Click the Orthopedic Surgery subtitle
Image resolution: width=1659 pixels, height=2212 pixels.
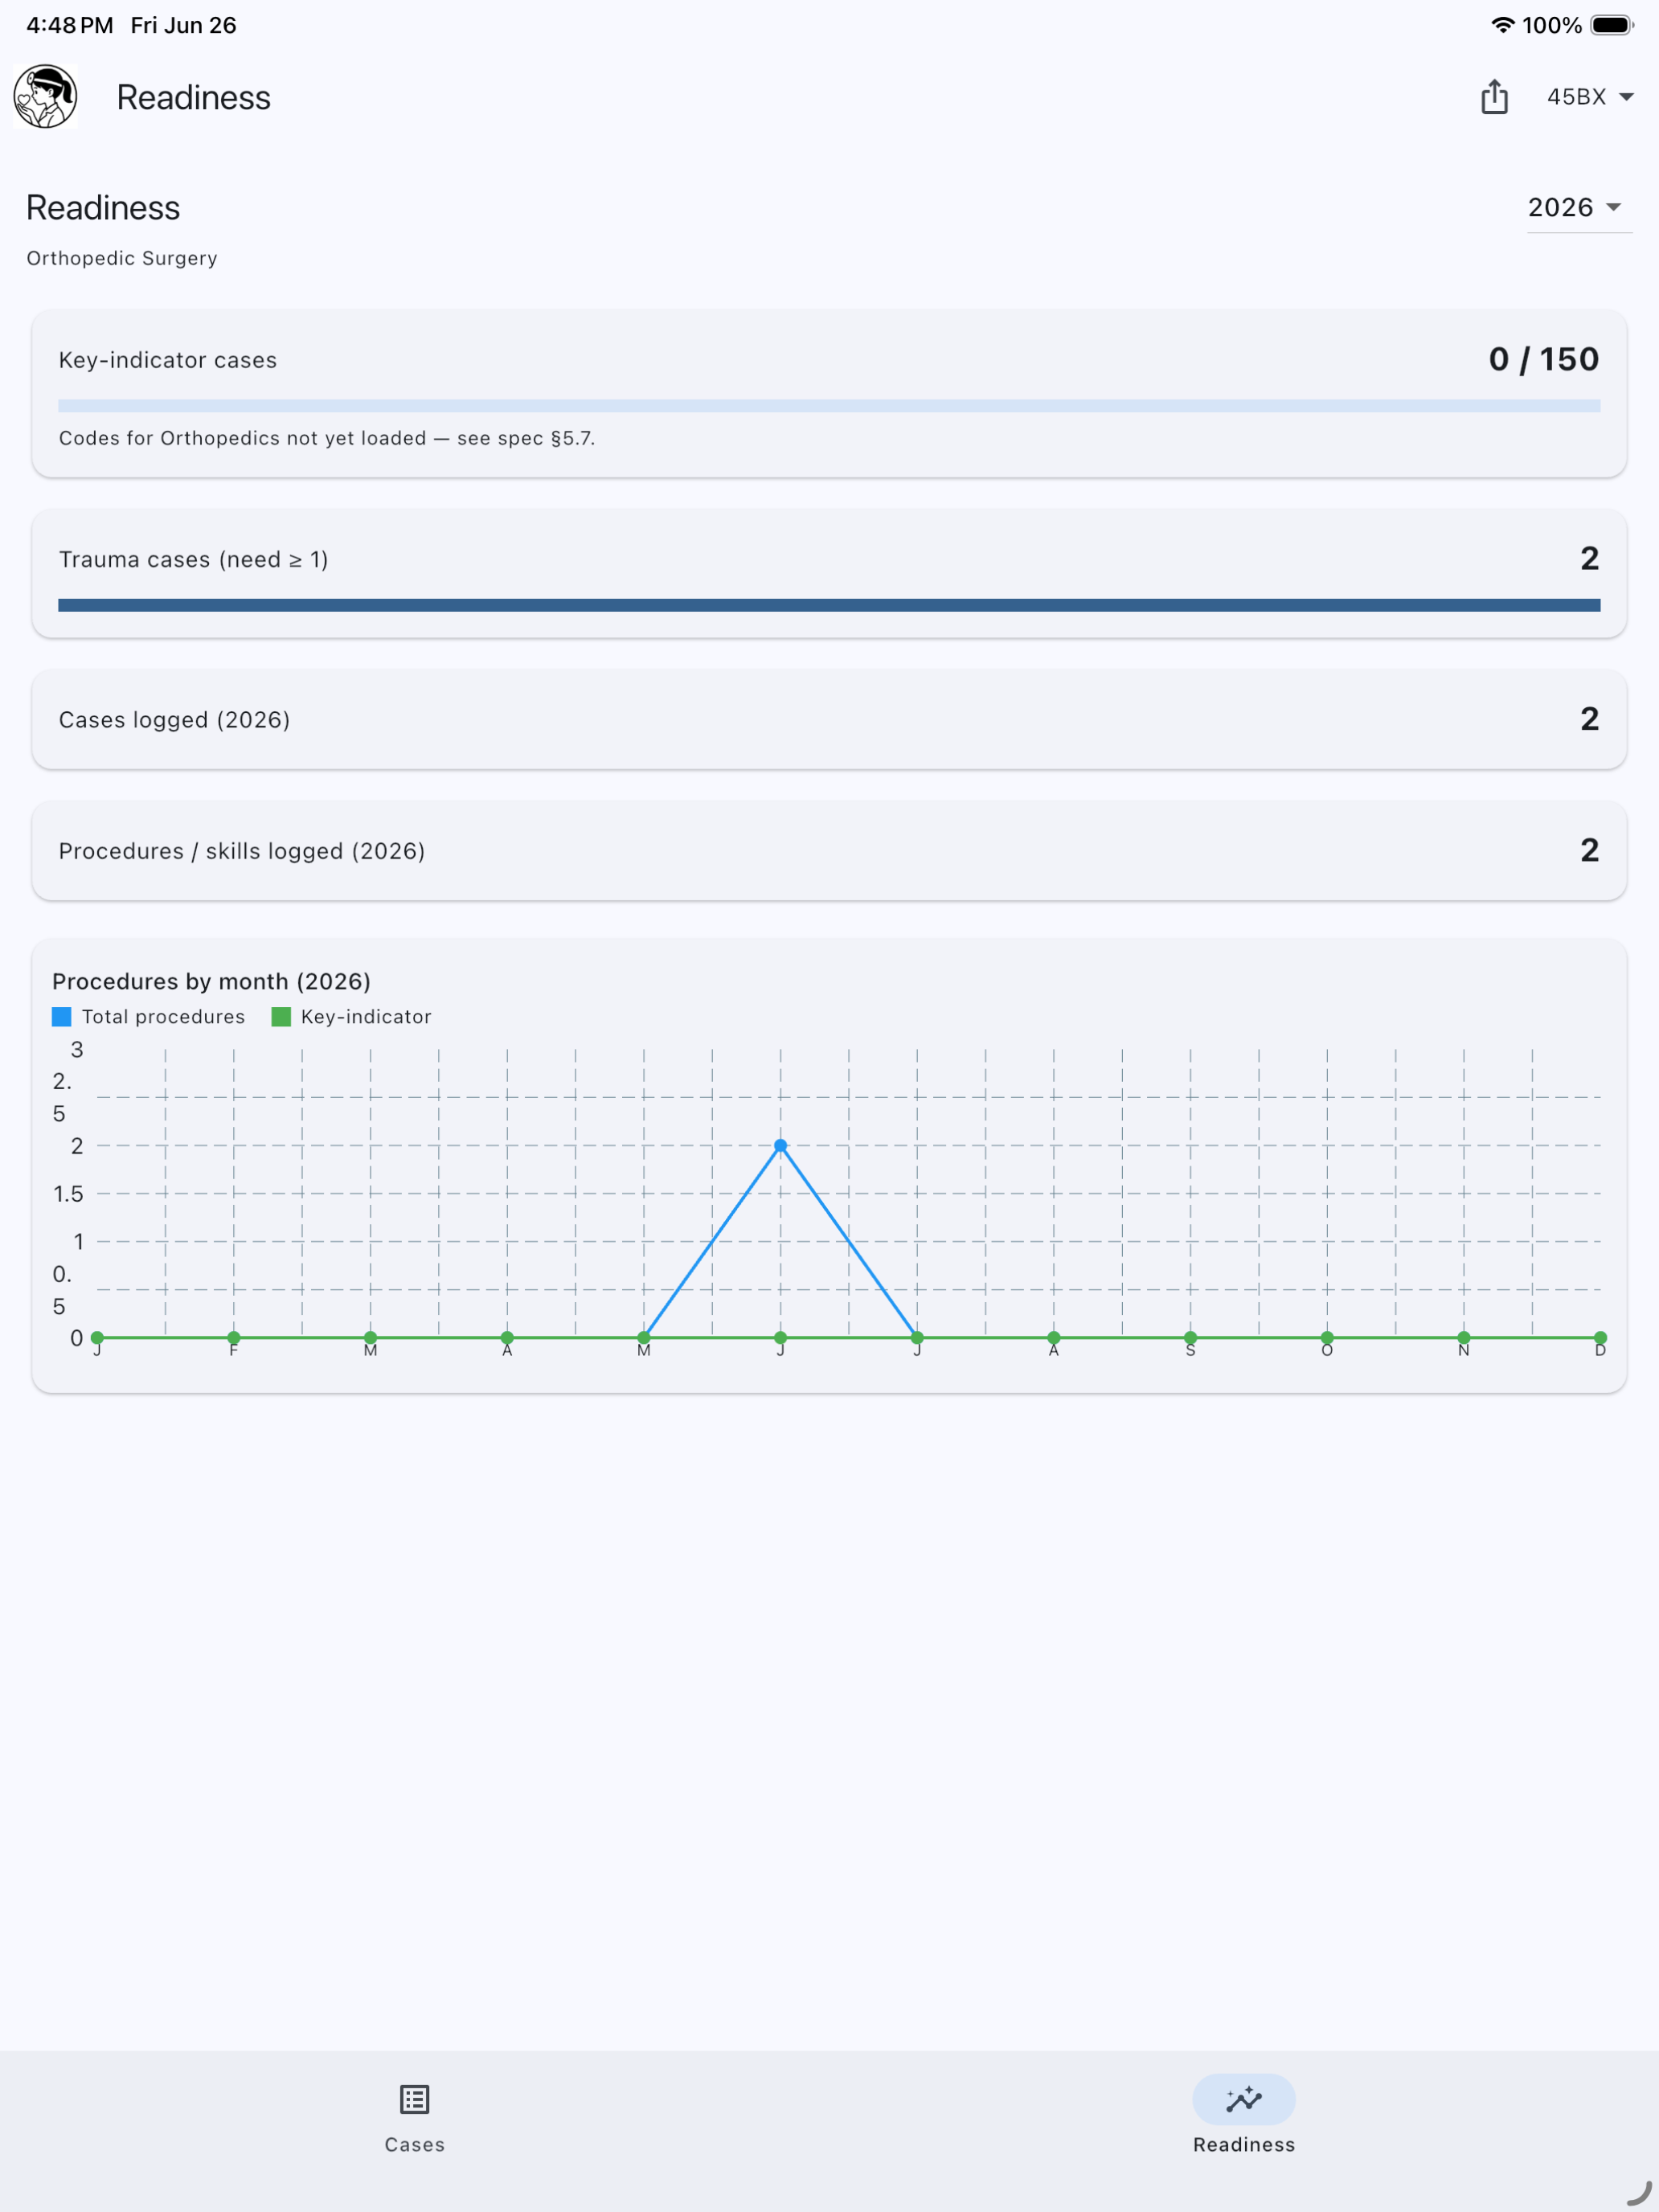coord(122,258)
